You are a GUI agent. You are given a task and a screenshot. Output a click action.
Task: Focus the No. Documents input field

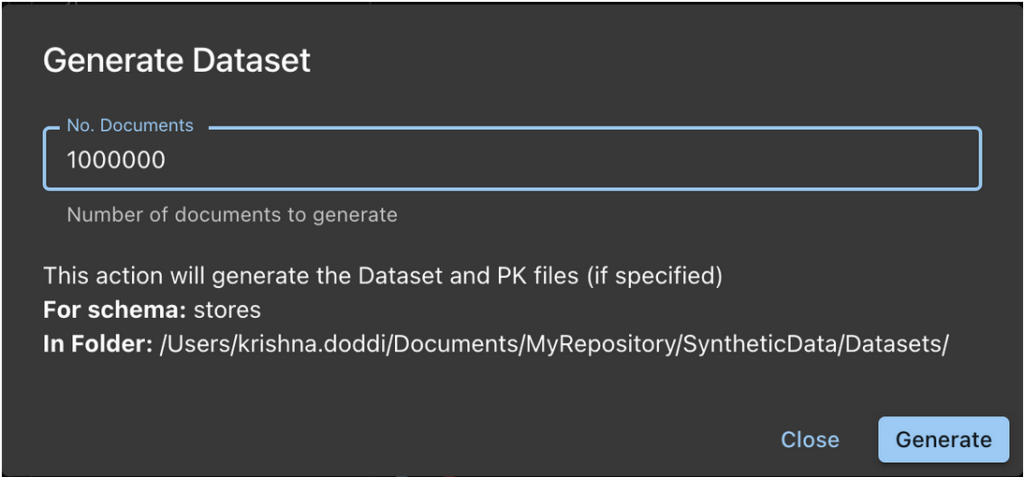tap(512, 159)
